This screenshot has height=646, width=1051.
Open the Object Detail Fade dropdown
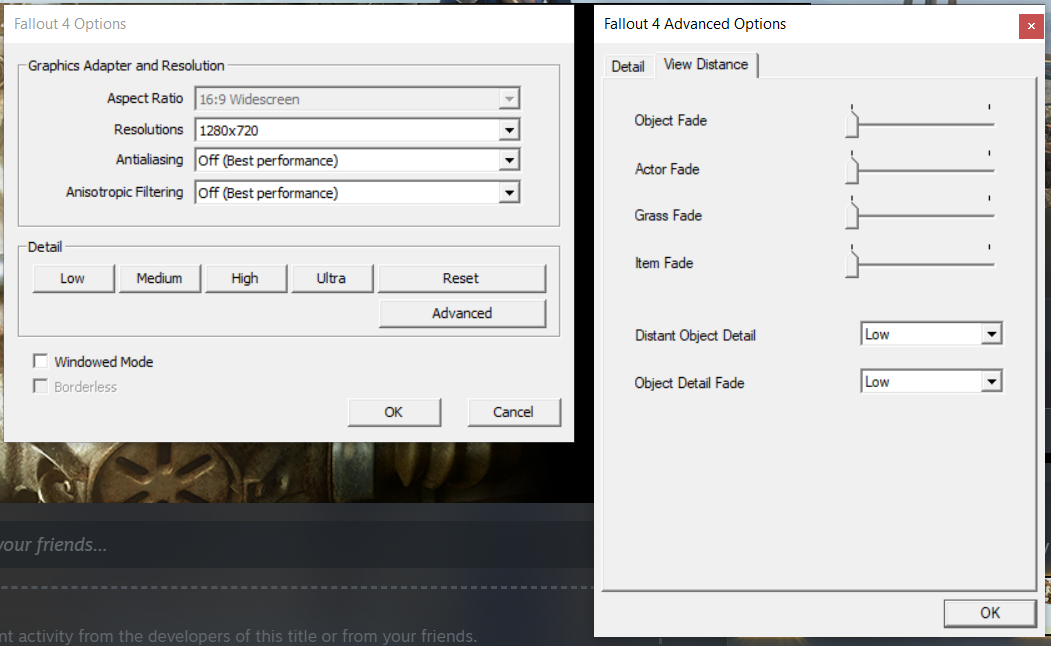click(991, 381)
